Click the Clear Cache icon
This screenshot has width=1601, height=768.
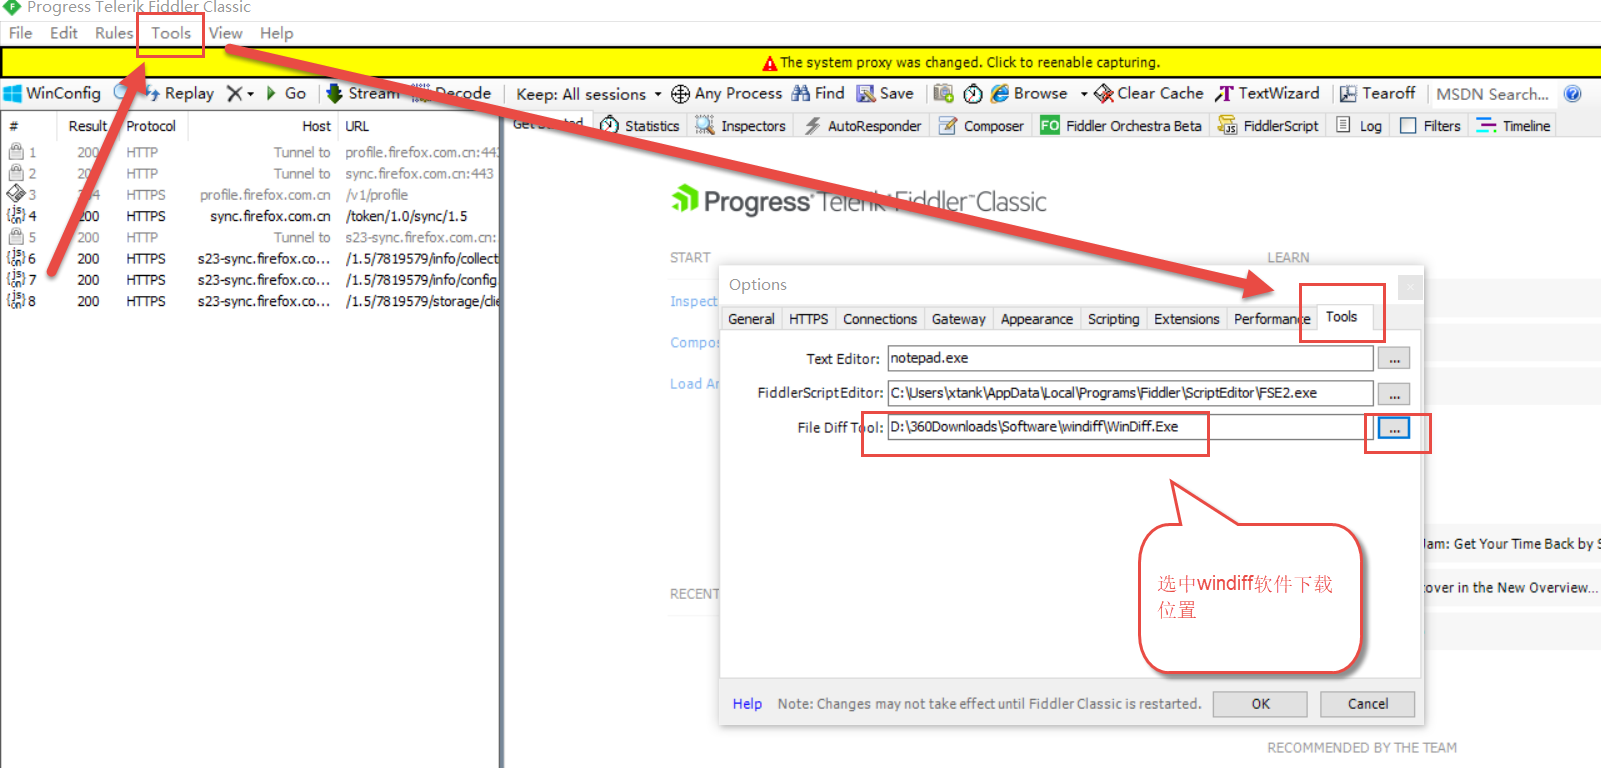1104,94
